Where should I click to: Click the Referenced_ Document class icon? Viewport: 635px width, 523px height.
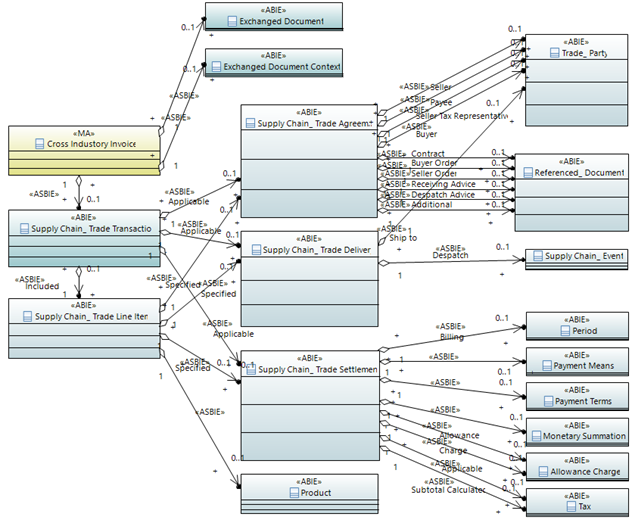528,173
